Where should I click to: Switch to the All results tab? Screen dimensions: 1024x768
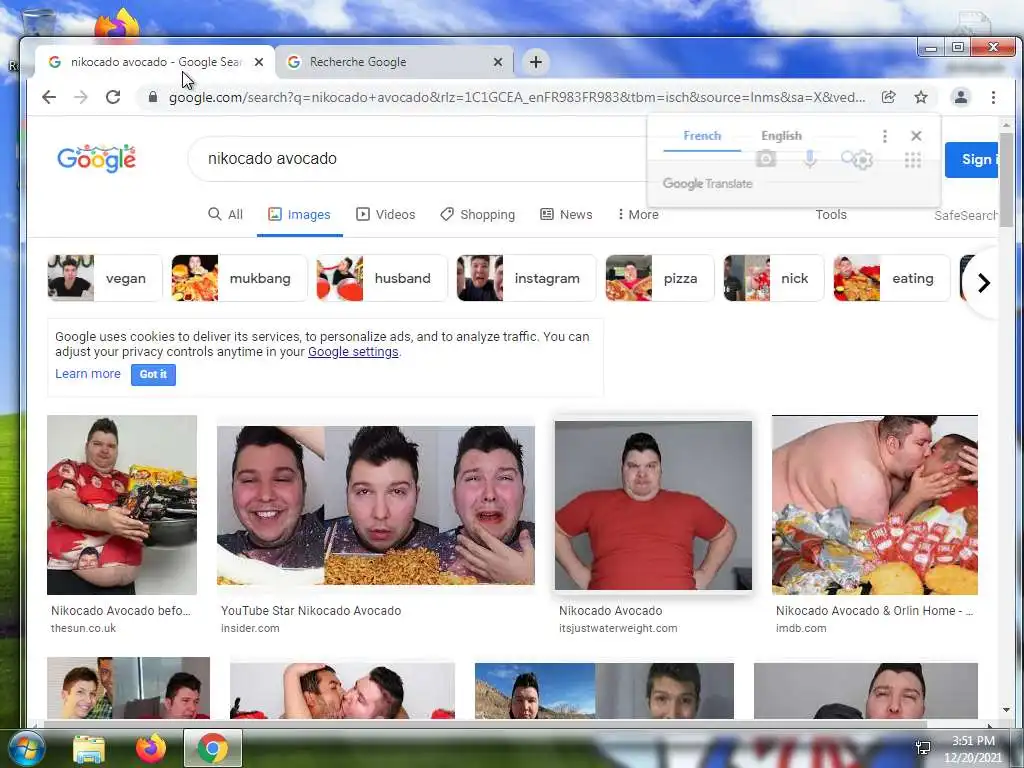click(x=225, y=214)
